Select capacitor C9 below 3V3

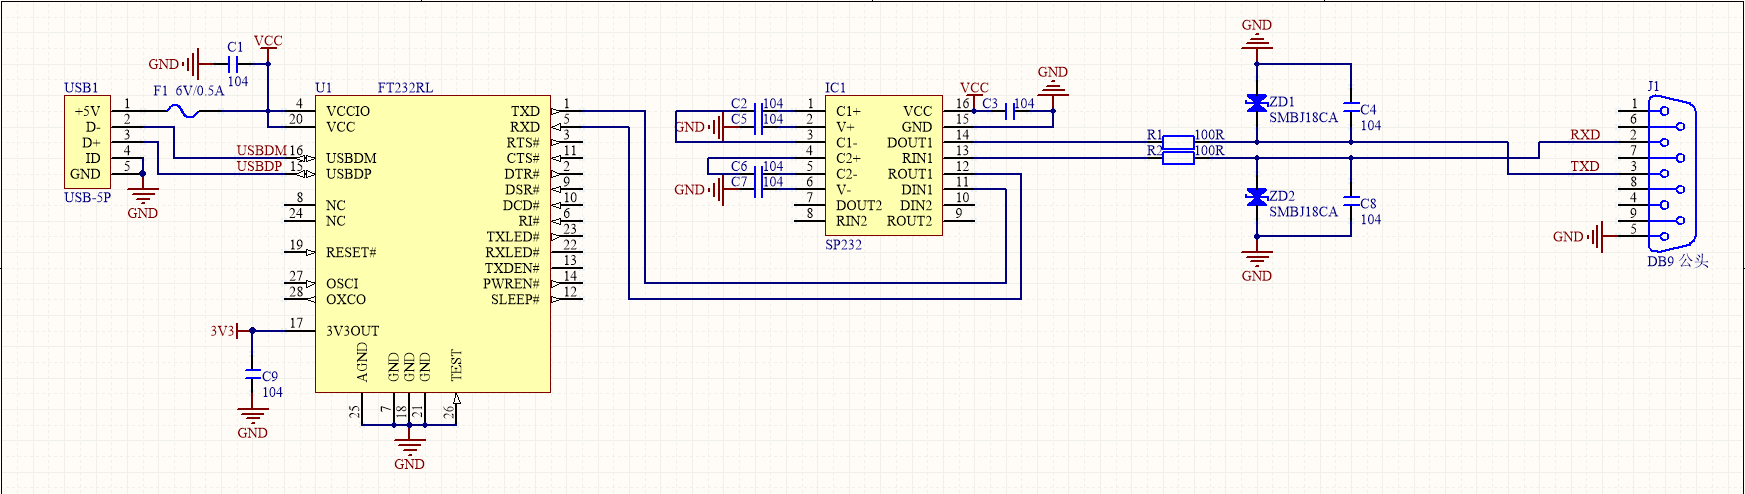pos(252,376)
